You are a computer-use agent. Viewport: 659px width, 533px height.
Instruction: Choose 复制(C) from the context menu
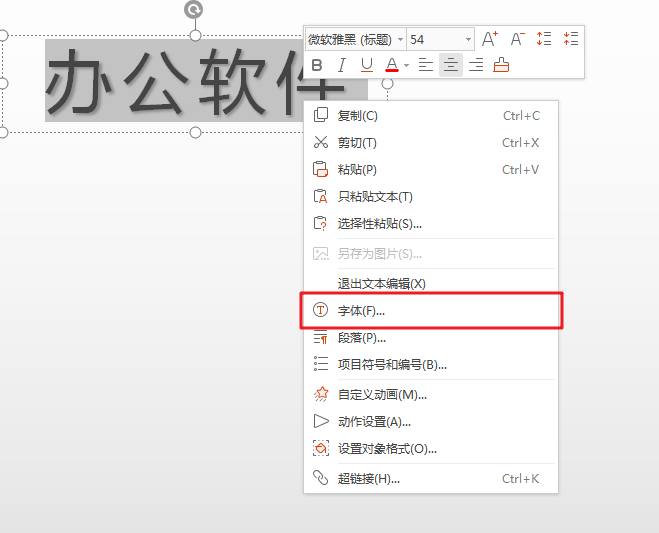click(x=431, y=116)
